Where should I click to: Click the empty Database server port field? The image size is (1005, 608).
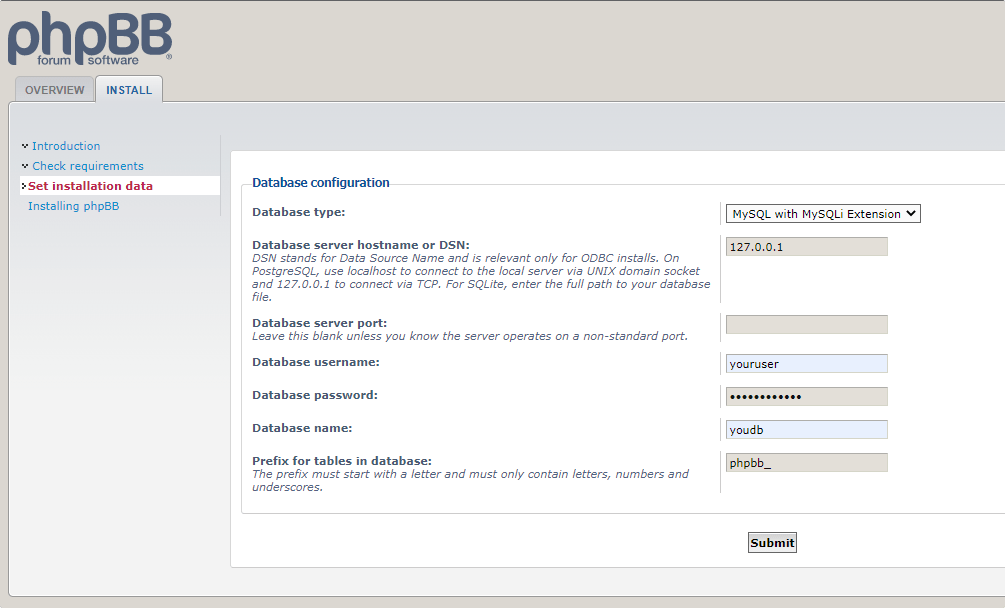click(806, 323)
